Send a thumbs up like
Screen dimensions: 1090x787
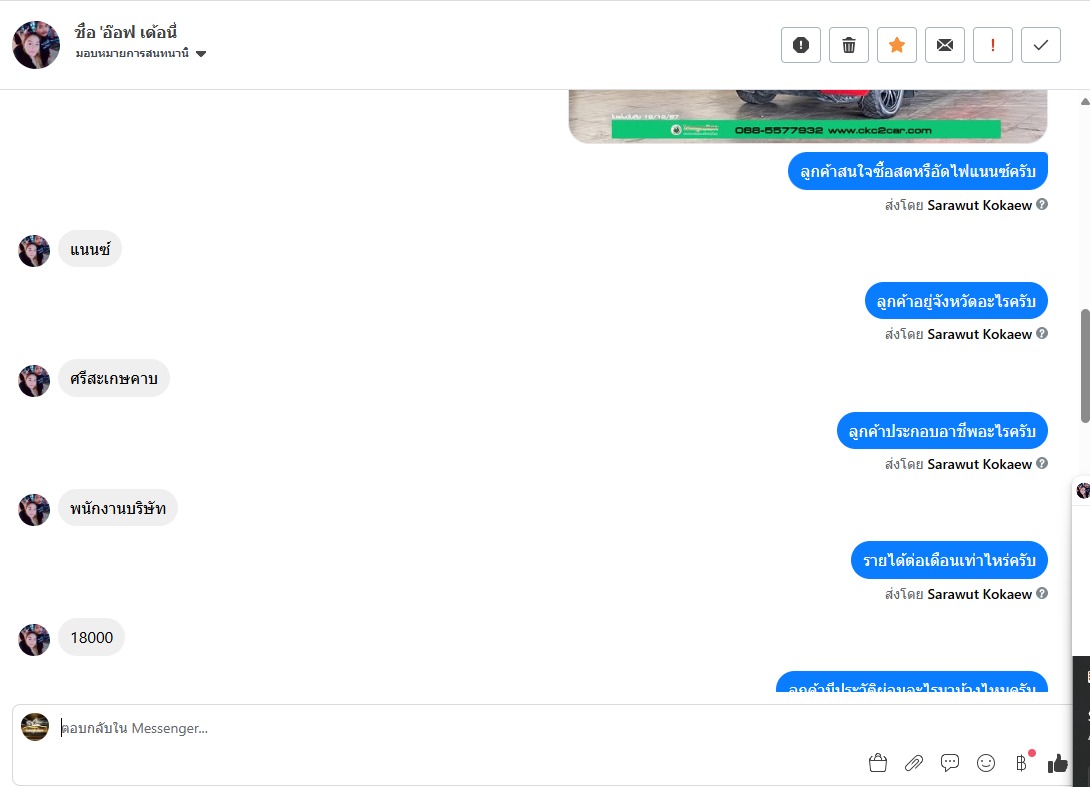pyautogui.click(x=1057, y=763)
